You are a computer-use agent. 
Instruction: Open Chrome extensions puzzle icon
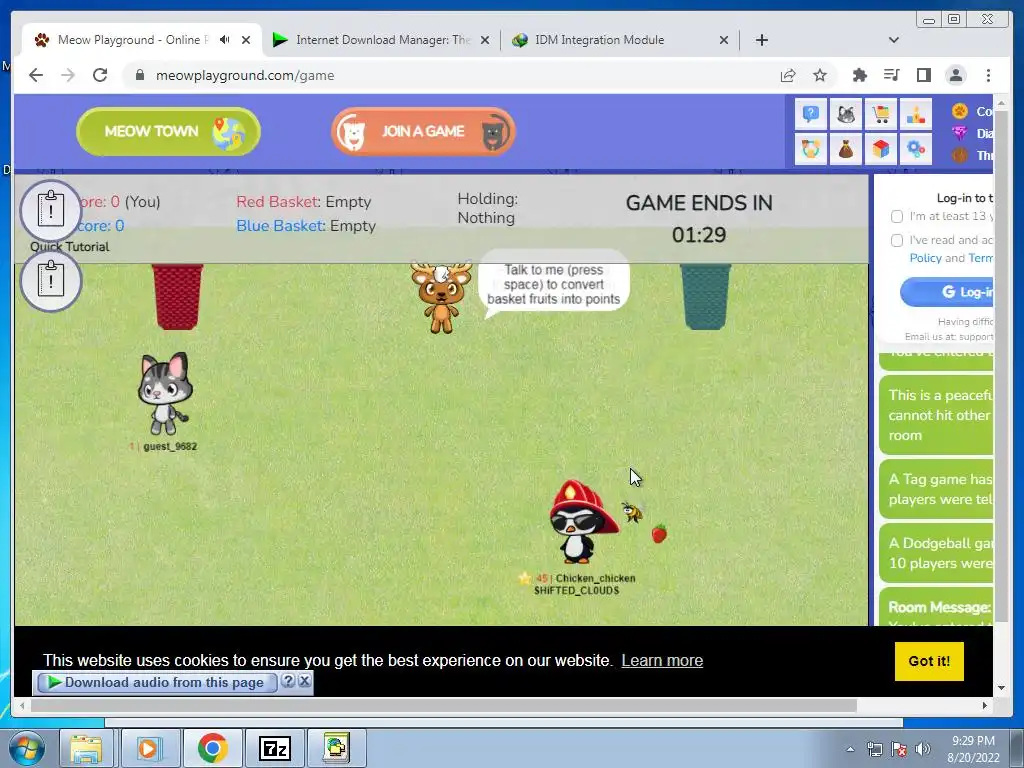pos(859,75)
